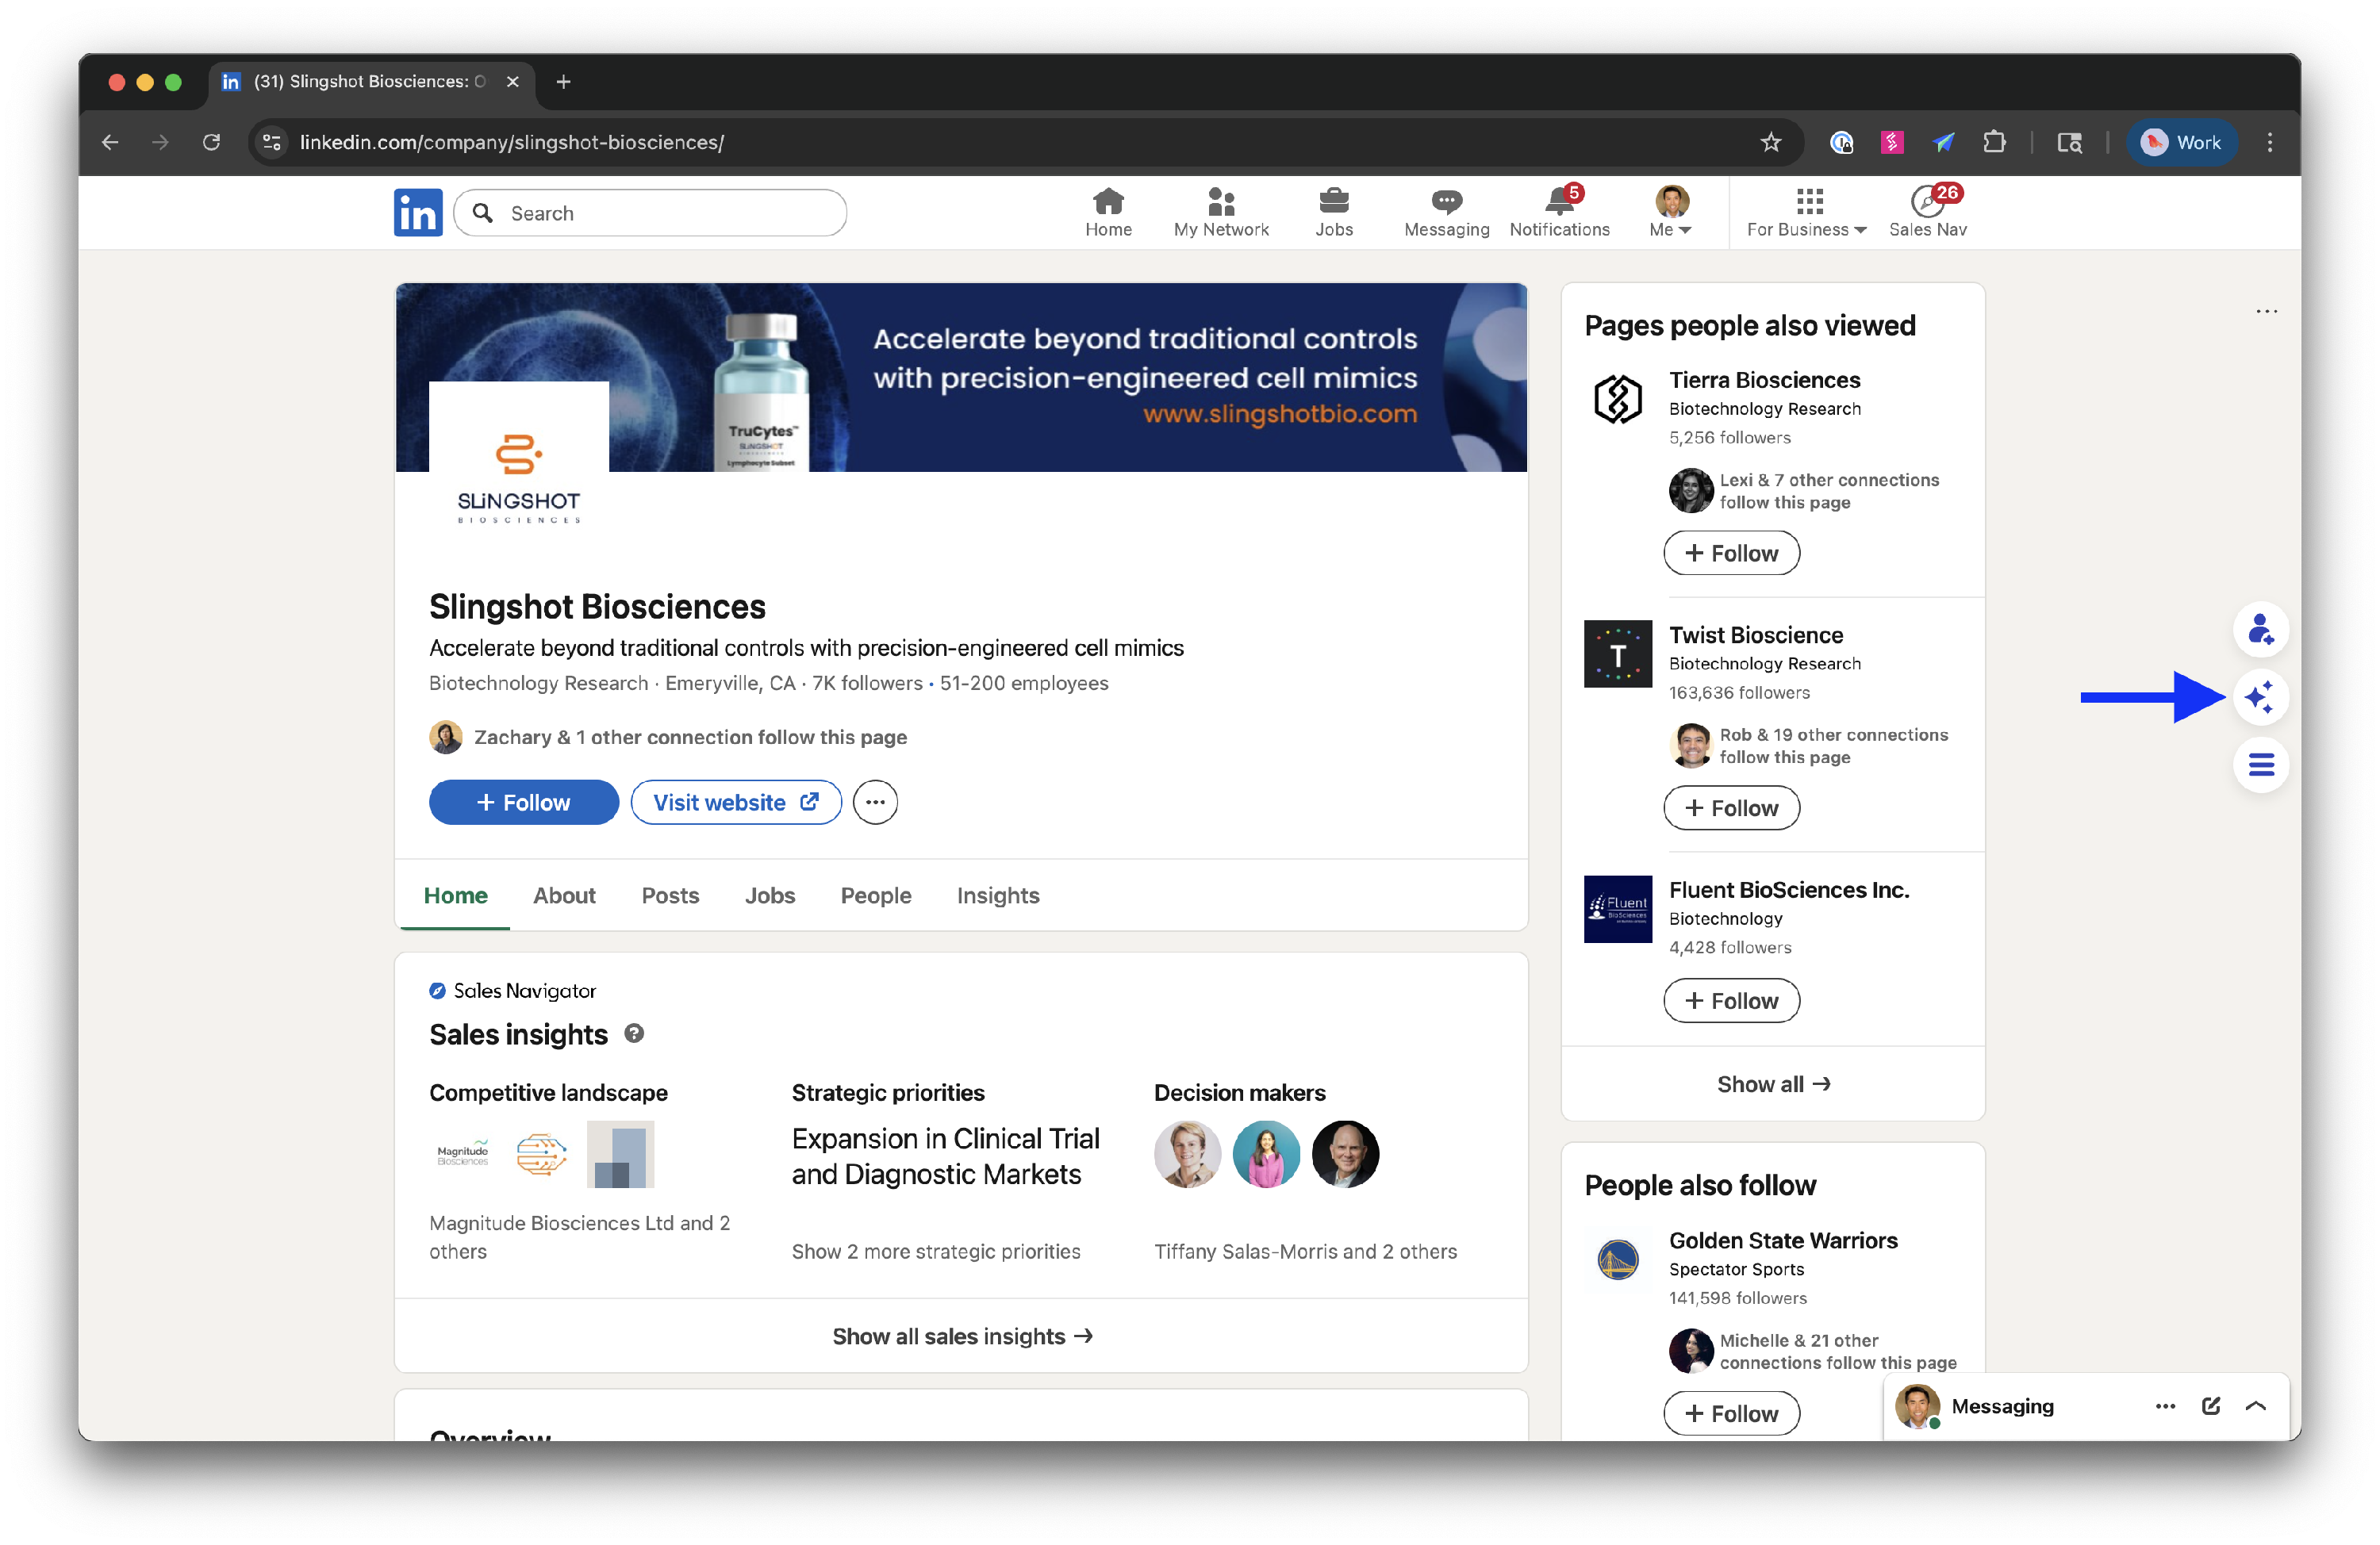Open Tierra Biosciences logo thumbnail
Viewport: 2380px width, 1545px height.
[1617, 400]
